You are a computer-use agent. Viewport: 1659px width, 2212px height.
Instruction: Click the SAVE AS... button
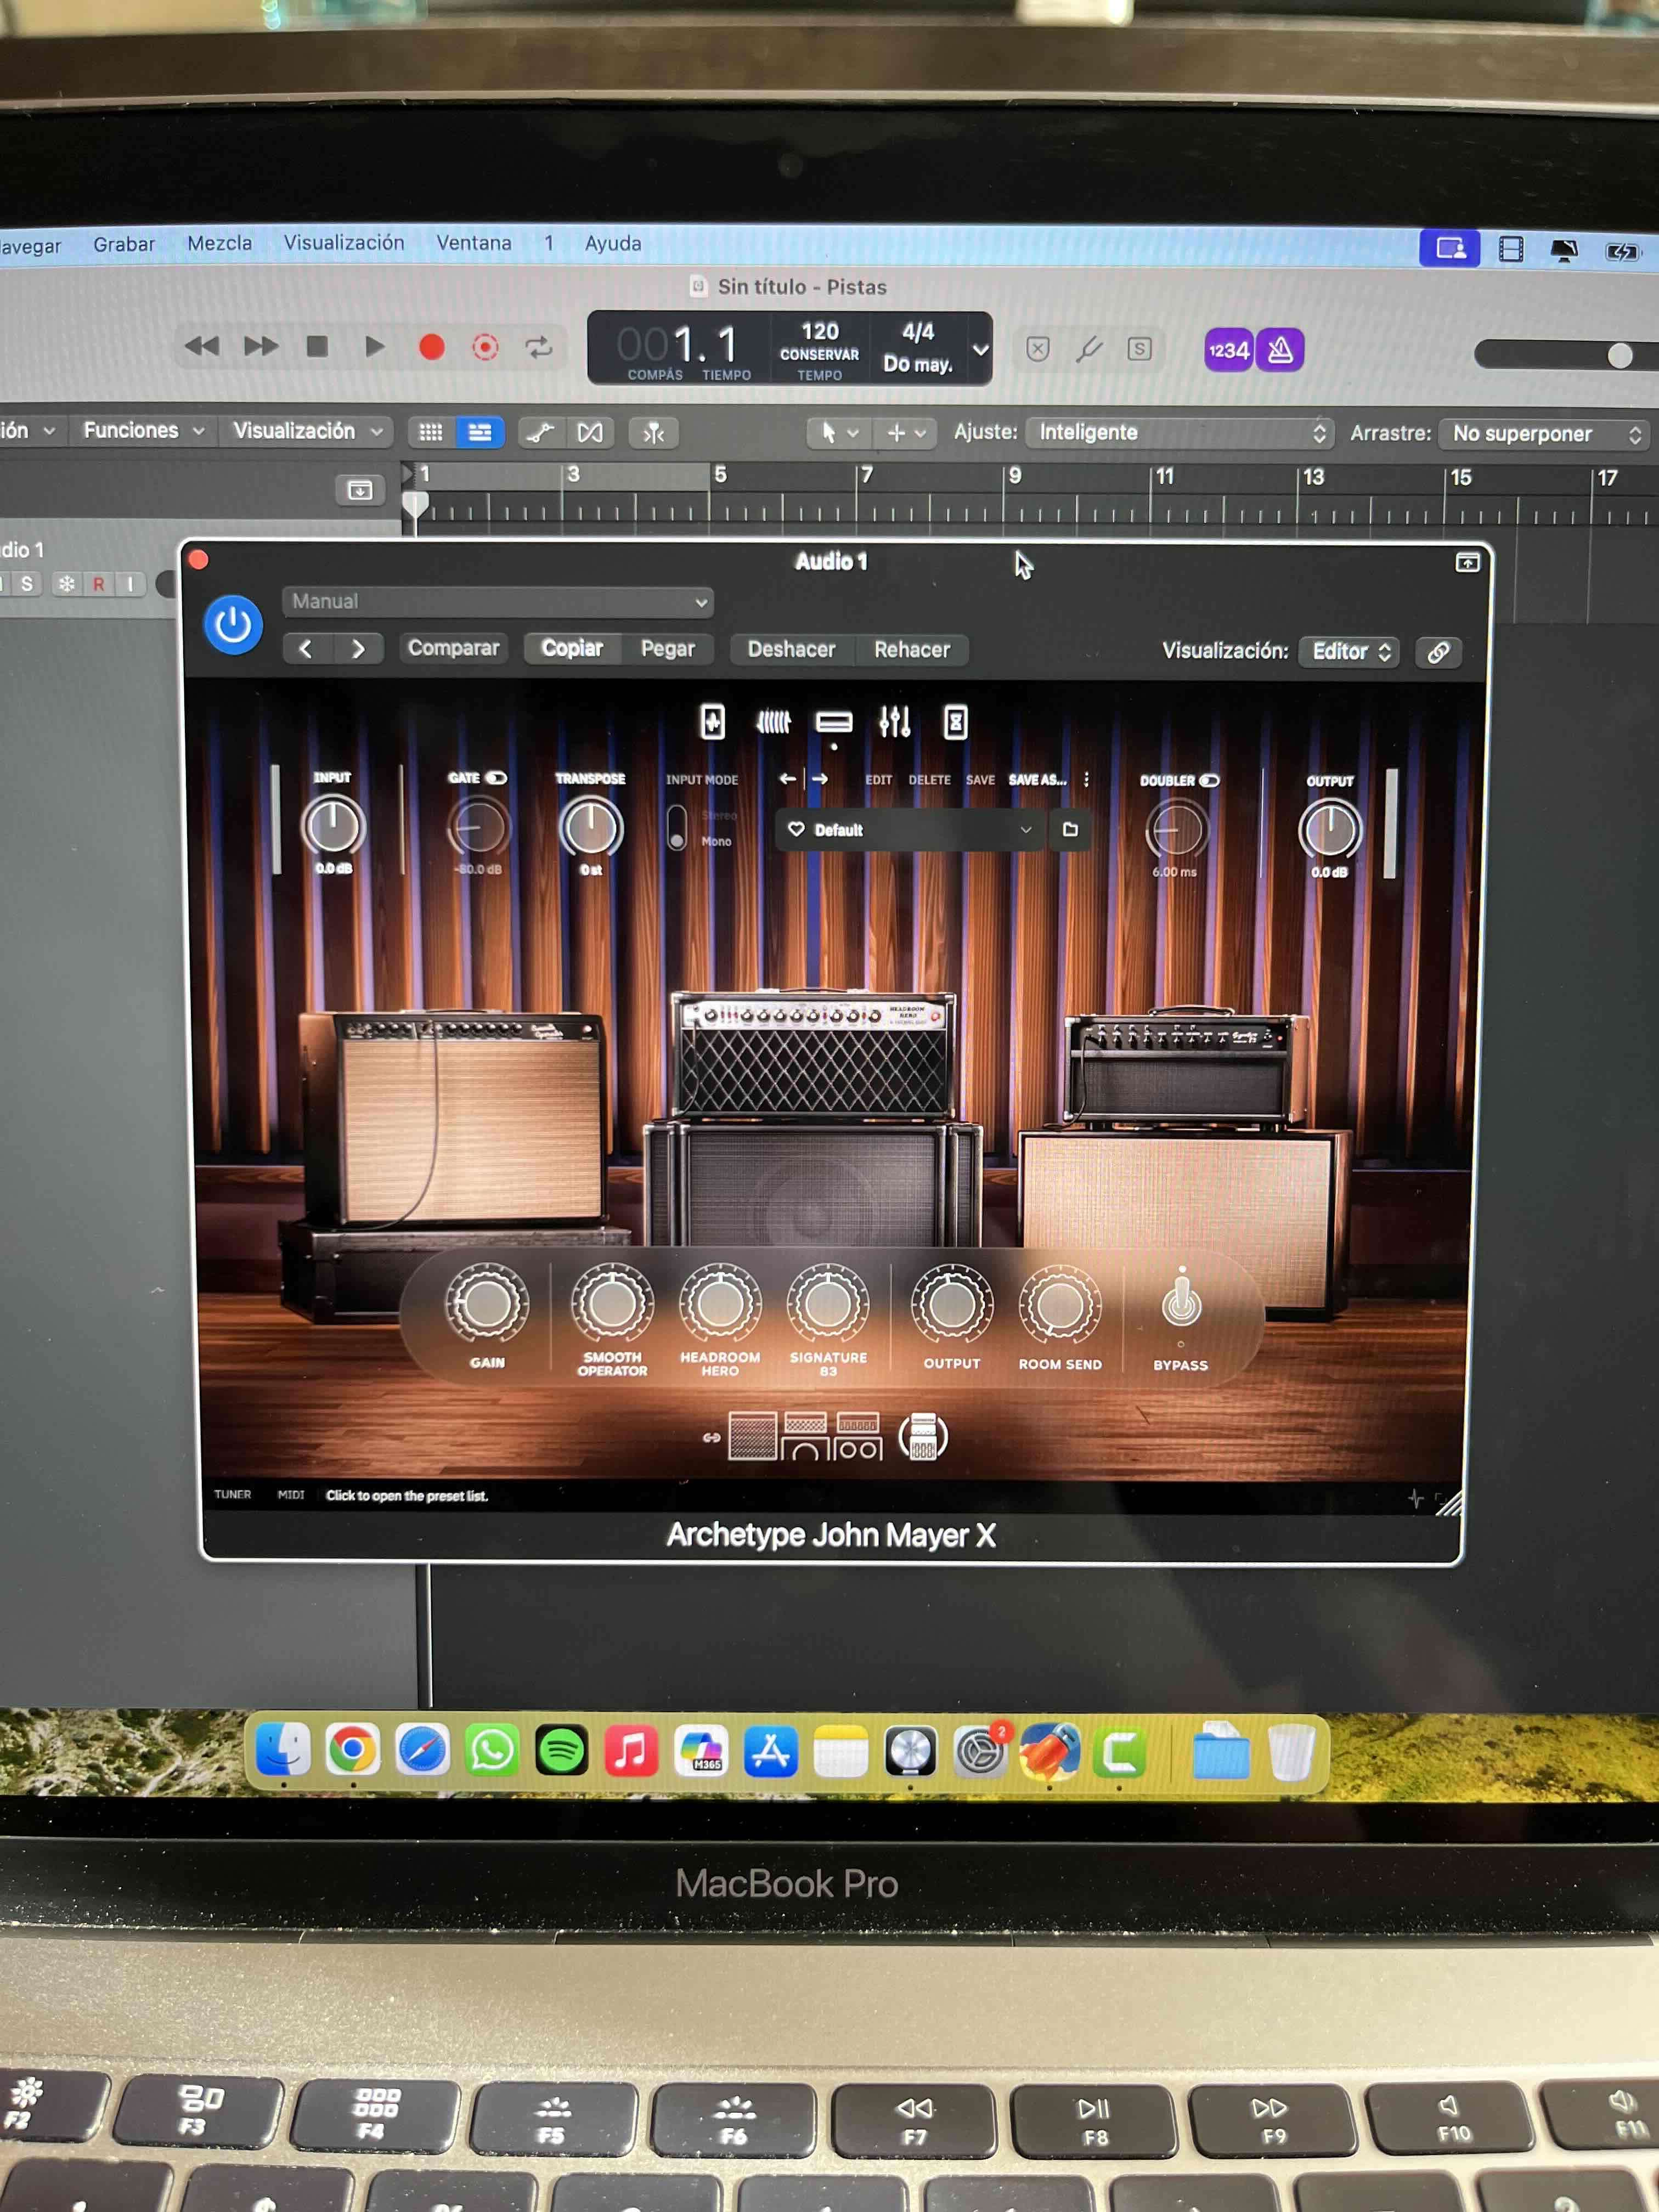(x=1037, y=780)
